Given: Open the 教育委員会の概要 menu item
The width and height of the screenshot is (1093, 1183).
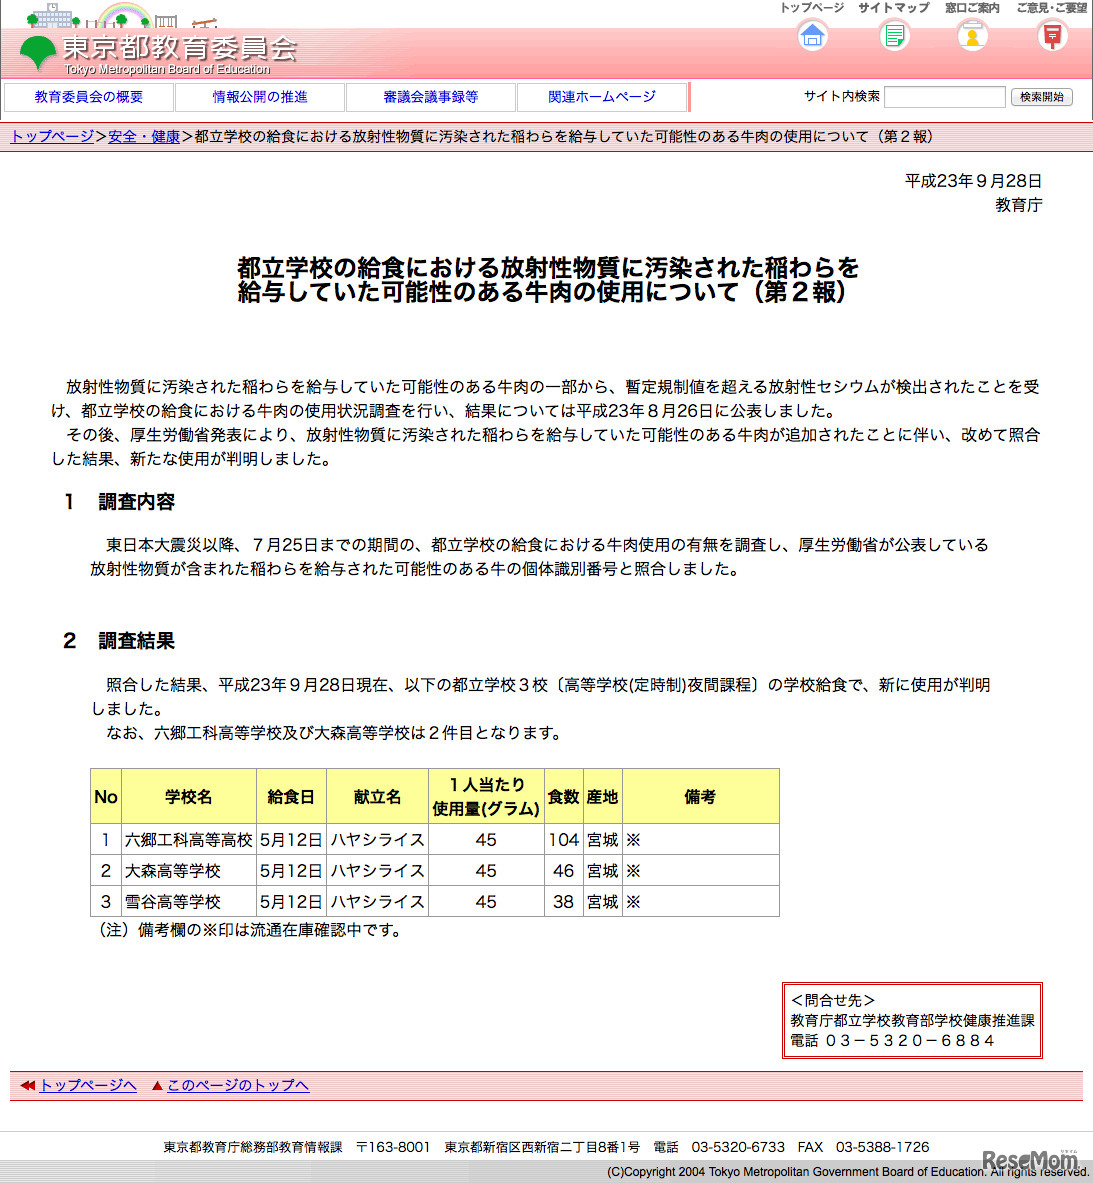Looking at the screenshot, I should click(91, 97).
